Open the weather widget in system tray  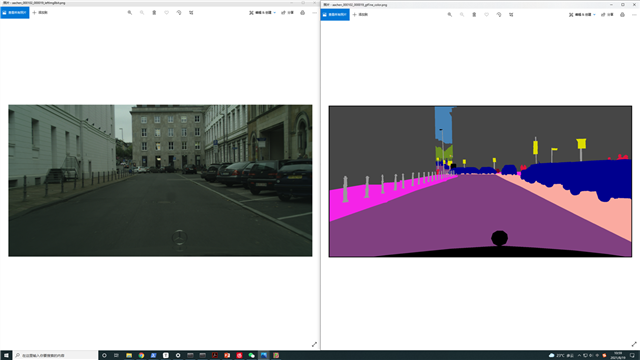pyautogui.click(x=562, y=356)
